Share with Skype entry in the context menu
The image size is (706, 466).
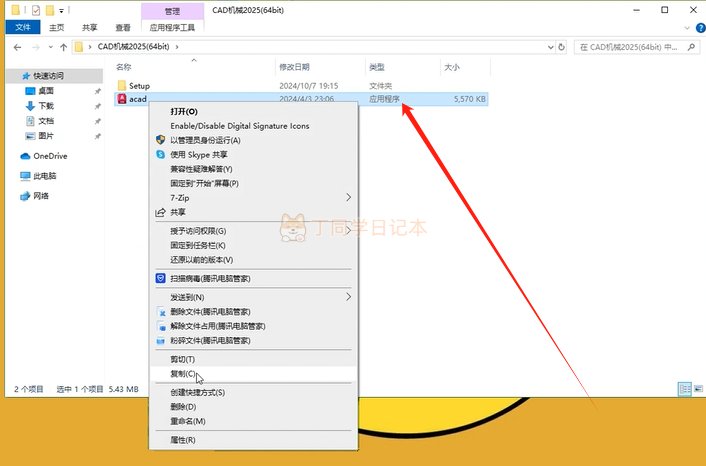[x=253, y=155]
